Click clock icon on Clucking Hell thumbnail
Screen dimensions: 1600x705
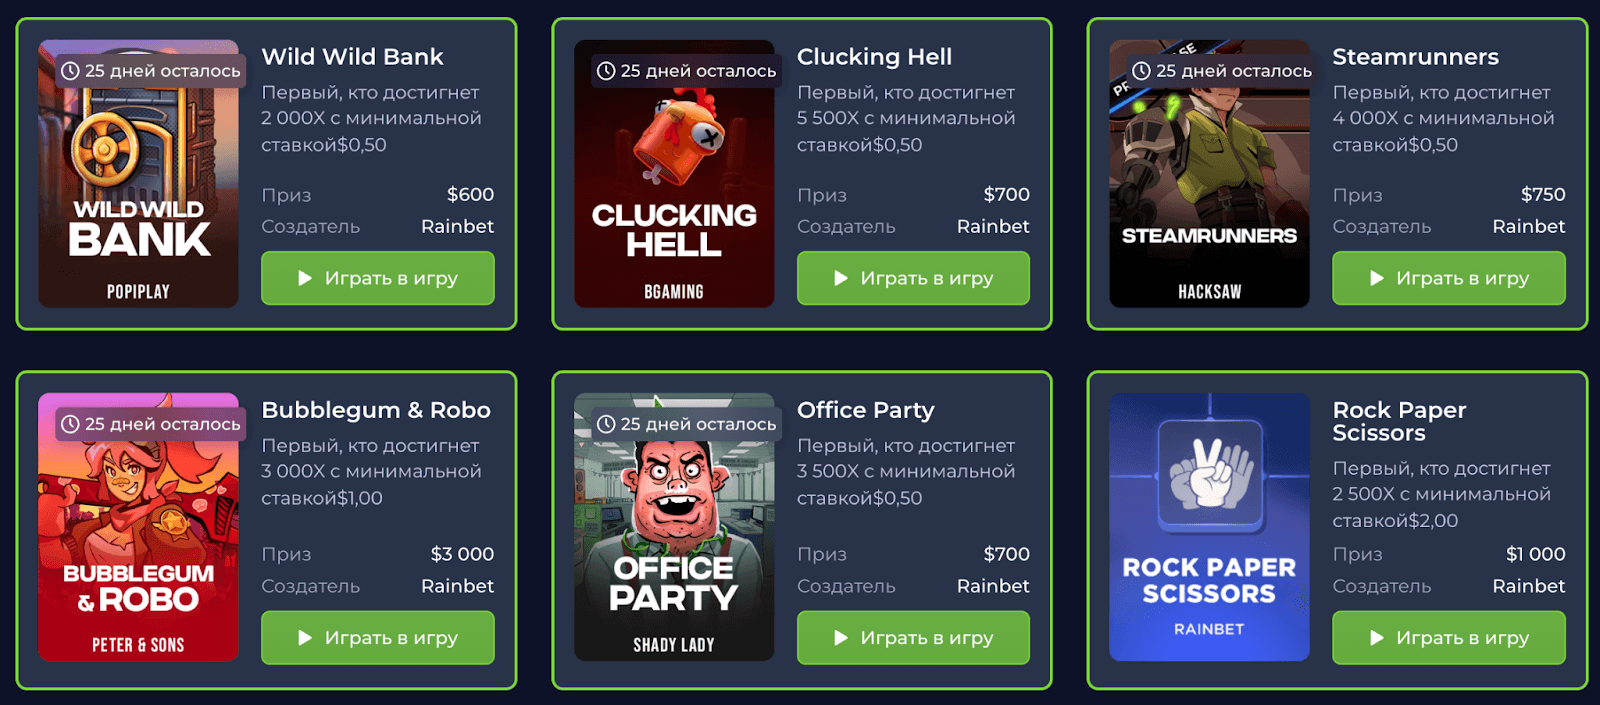coord(606,71)
